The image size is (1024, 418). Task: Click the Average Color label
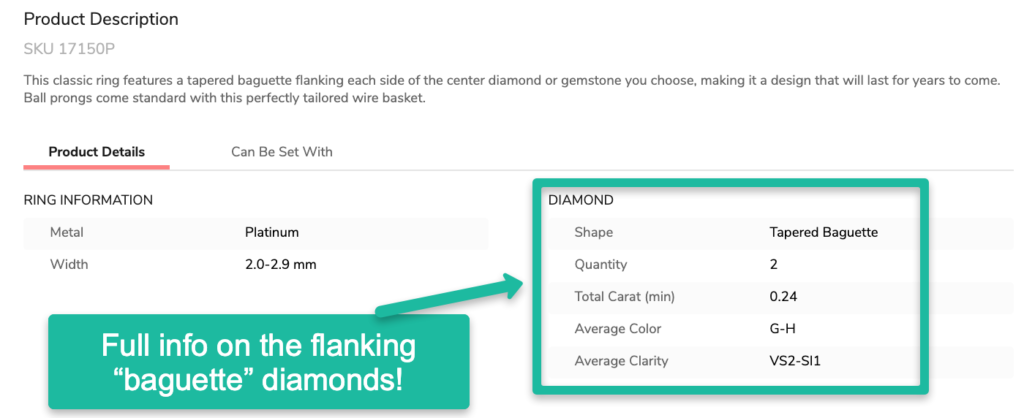coord(618,329)
